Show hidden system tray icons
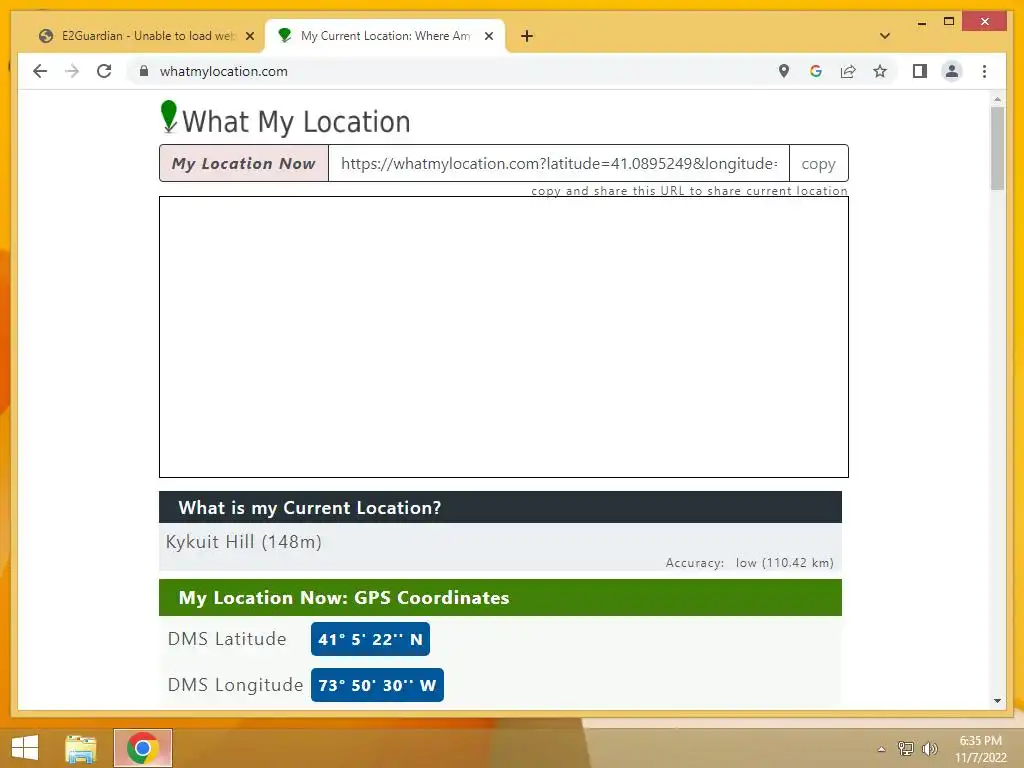1024x768 pixels. (882, 749)
